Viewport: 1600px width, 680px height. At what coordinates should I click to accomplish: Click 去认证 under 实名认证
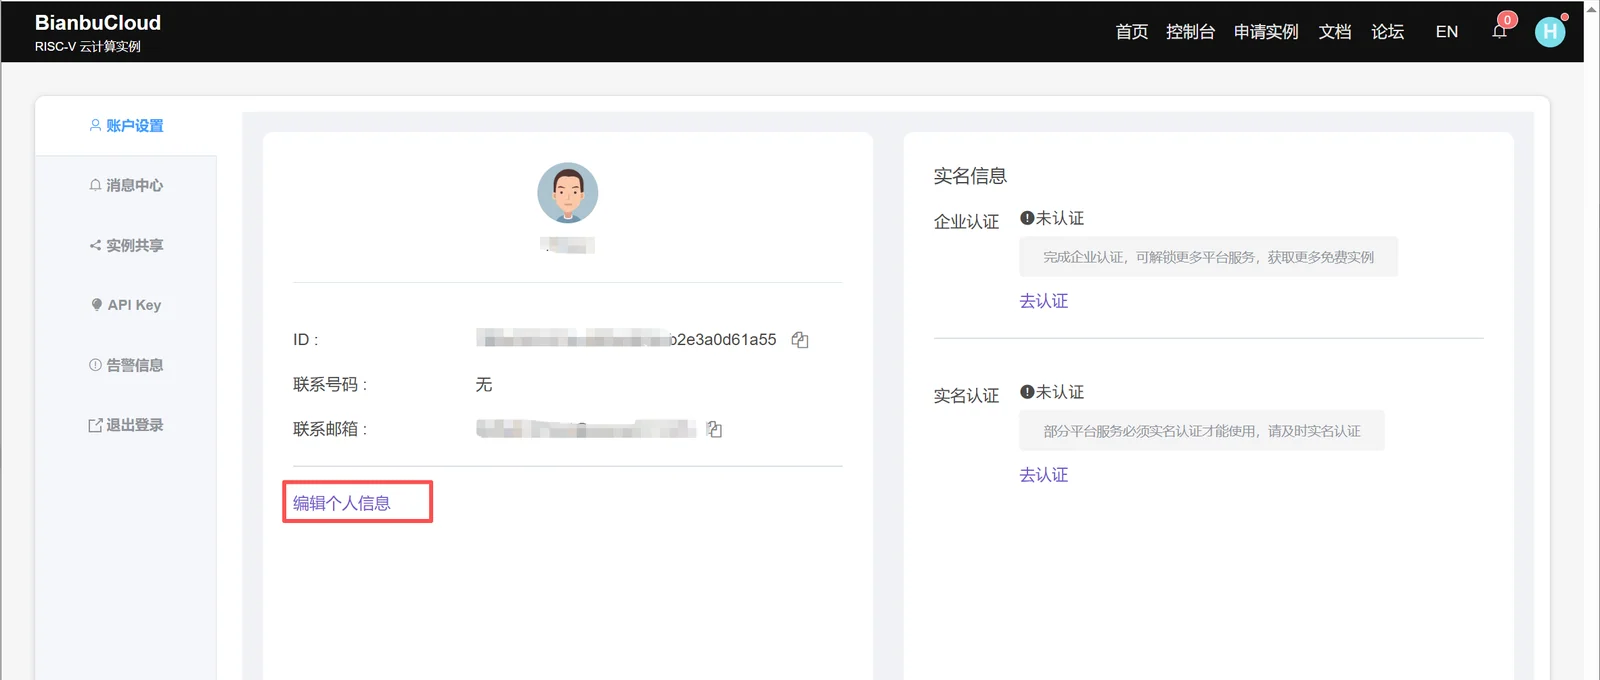[1044, 475]
